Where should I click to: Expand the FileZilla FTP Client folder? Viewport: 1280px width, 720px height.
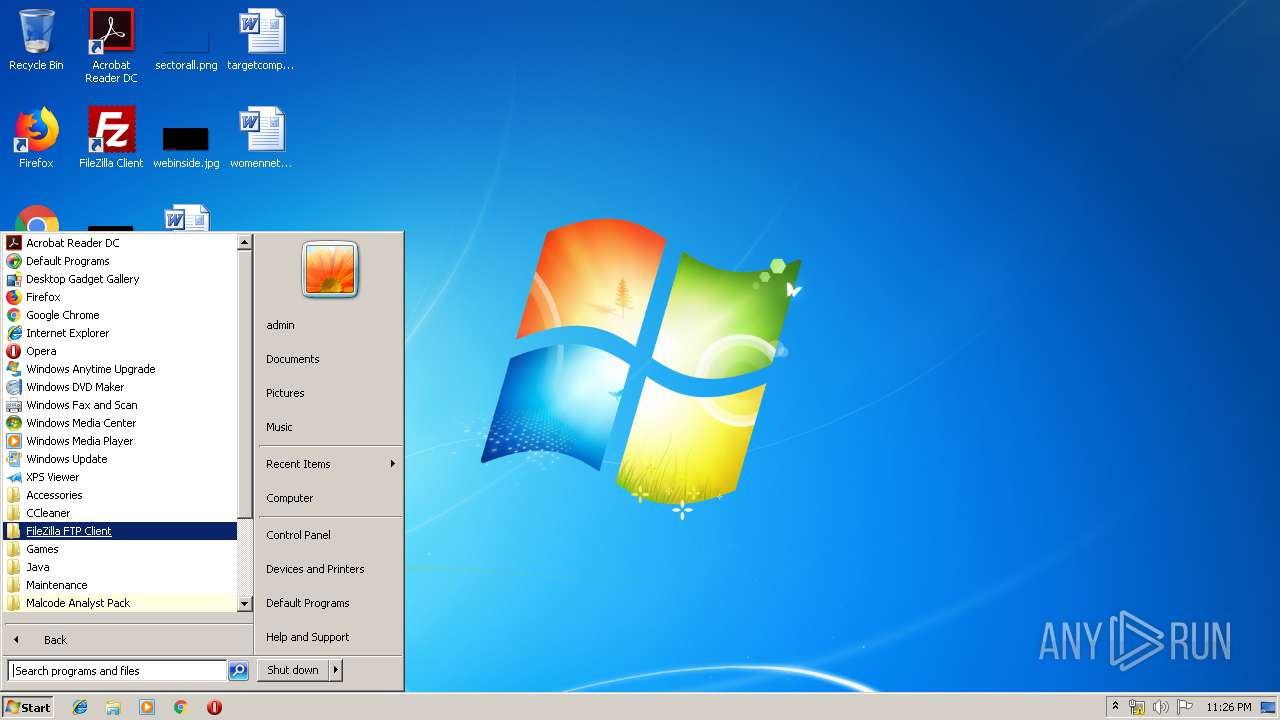(x=121, y=531)
